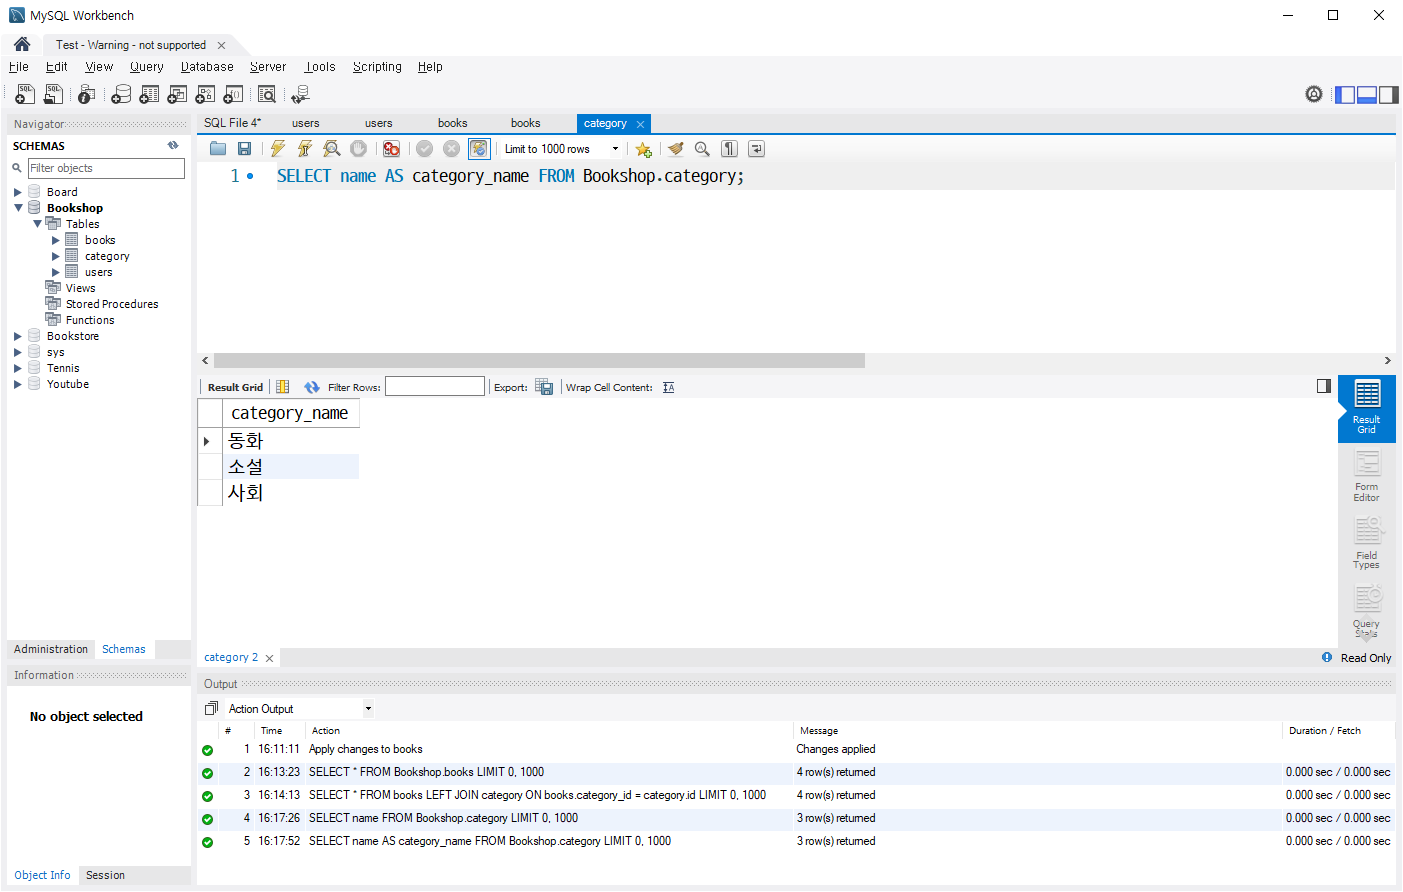Create a new stored procedure icon
The width and height of the screenshot is (1403, 892).
(205, 94)
